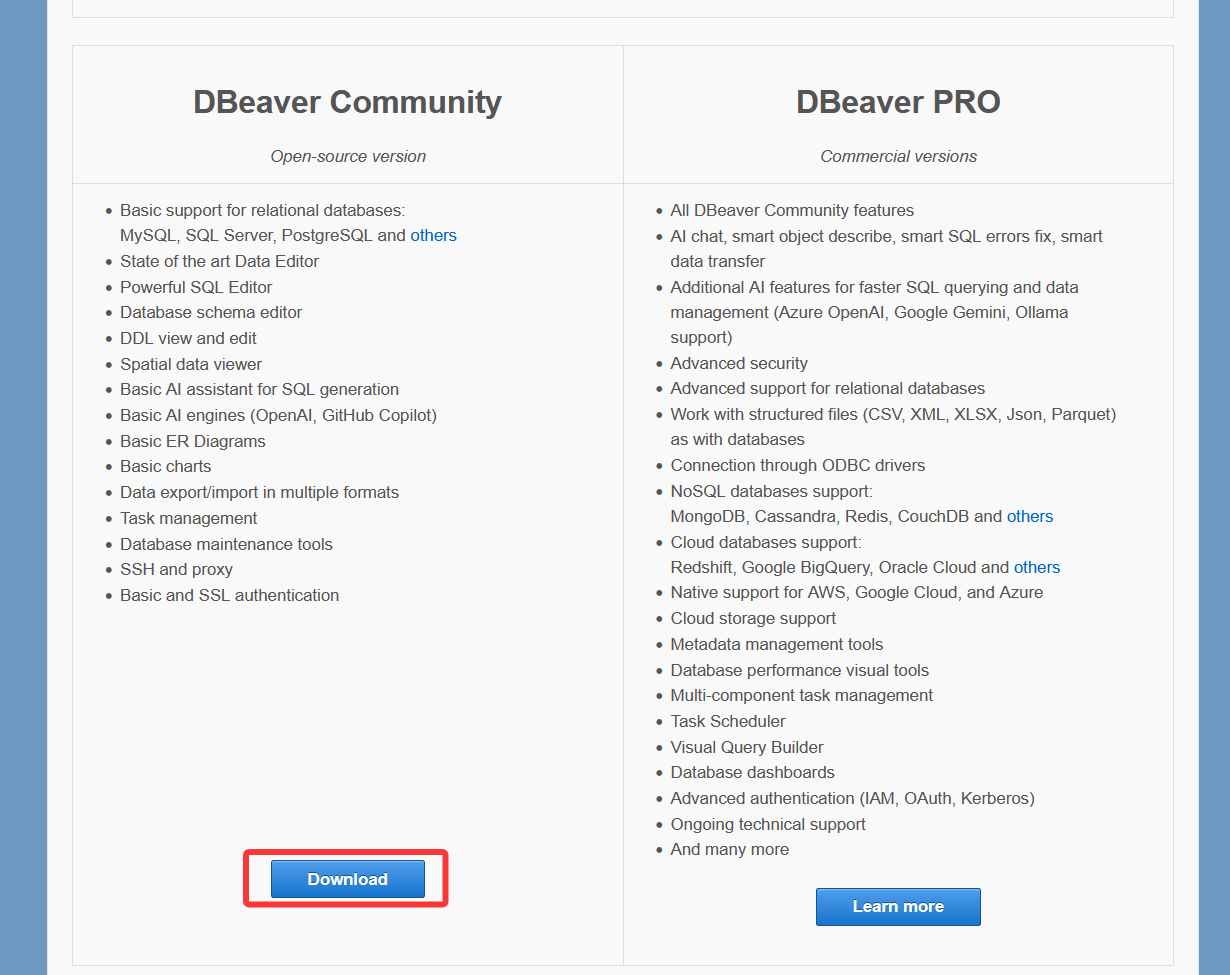Click the DBeaver Community heading
This screenshot has width=1230, height=975.
coord(347,102)
